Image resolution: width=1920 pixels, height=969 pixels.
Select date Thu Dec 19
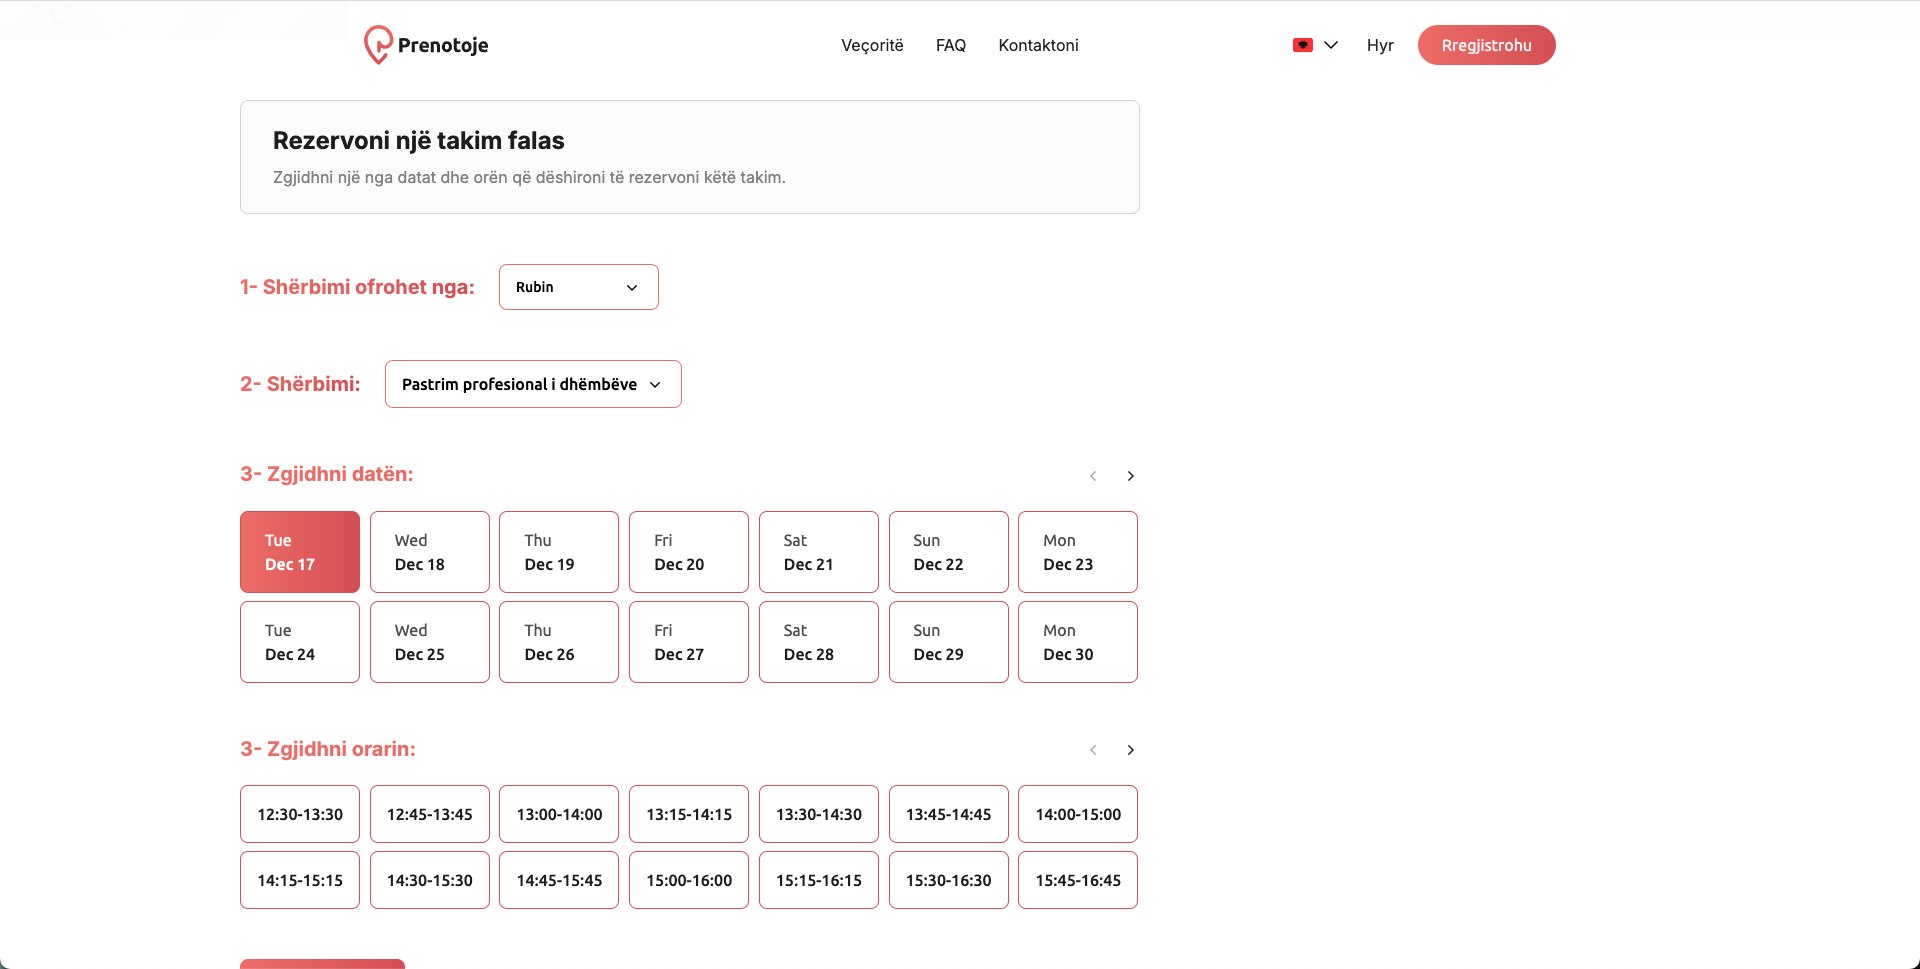559,552
